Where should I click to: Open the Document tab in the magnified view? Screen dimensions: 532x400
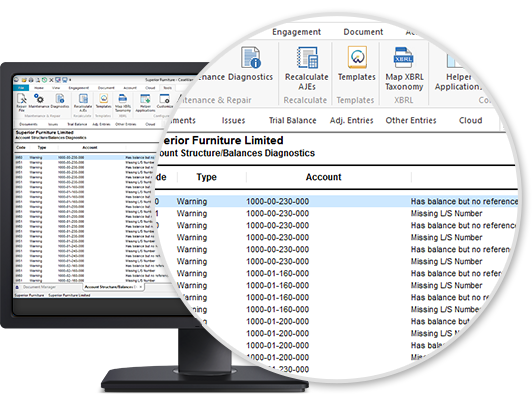pos(363,32)
